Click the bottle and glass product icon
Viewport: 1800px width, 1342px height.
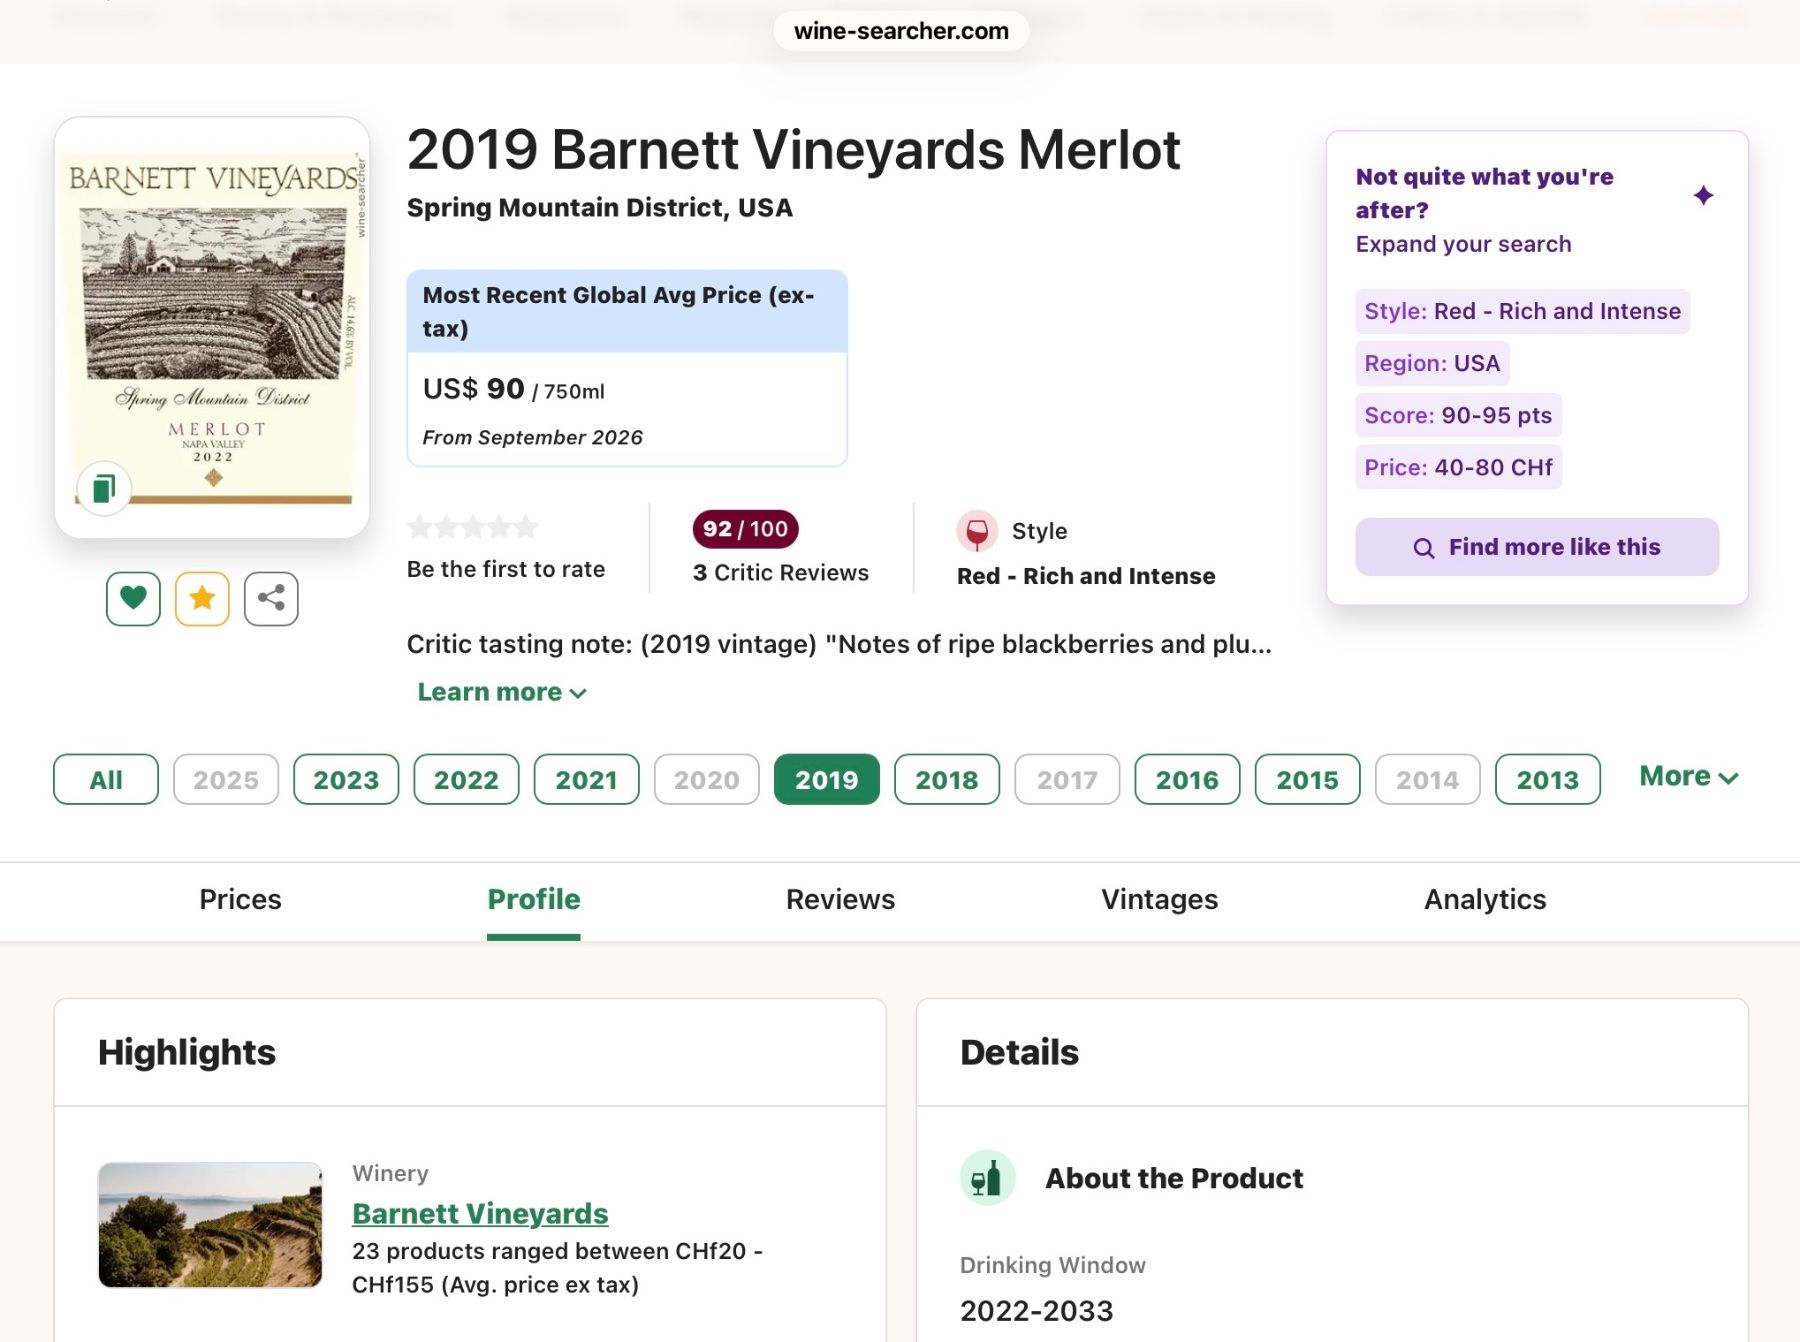point(987,1177)
